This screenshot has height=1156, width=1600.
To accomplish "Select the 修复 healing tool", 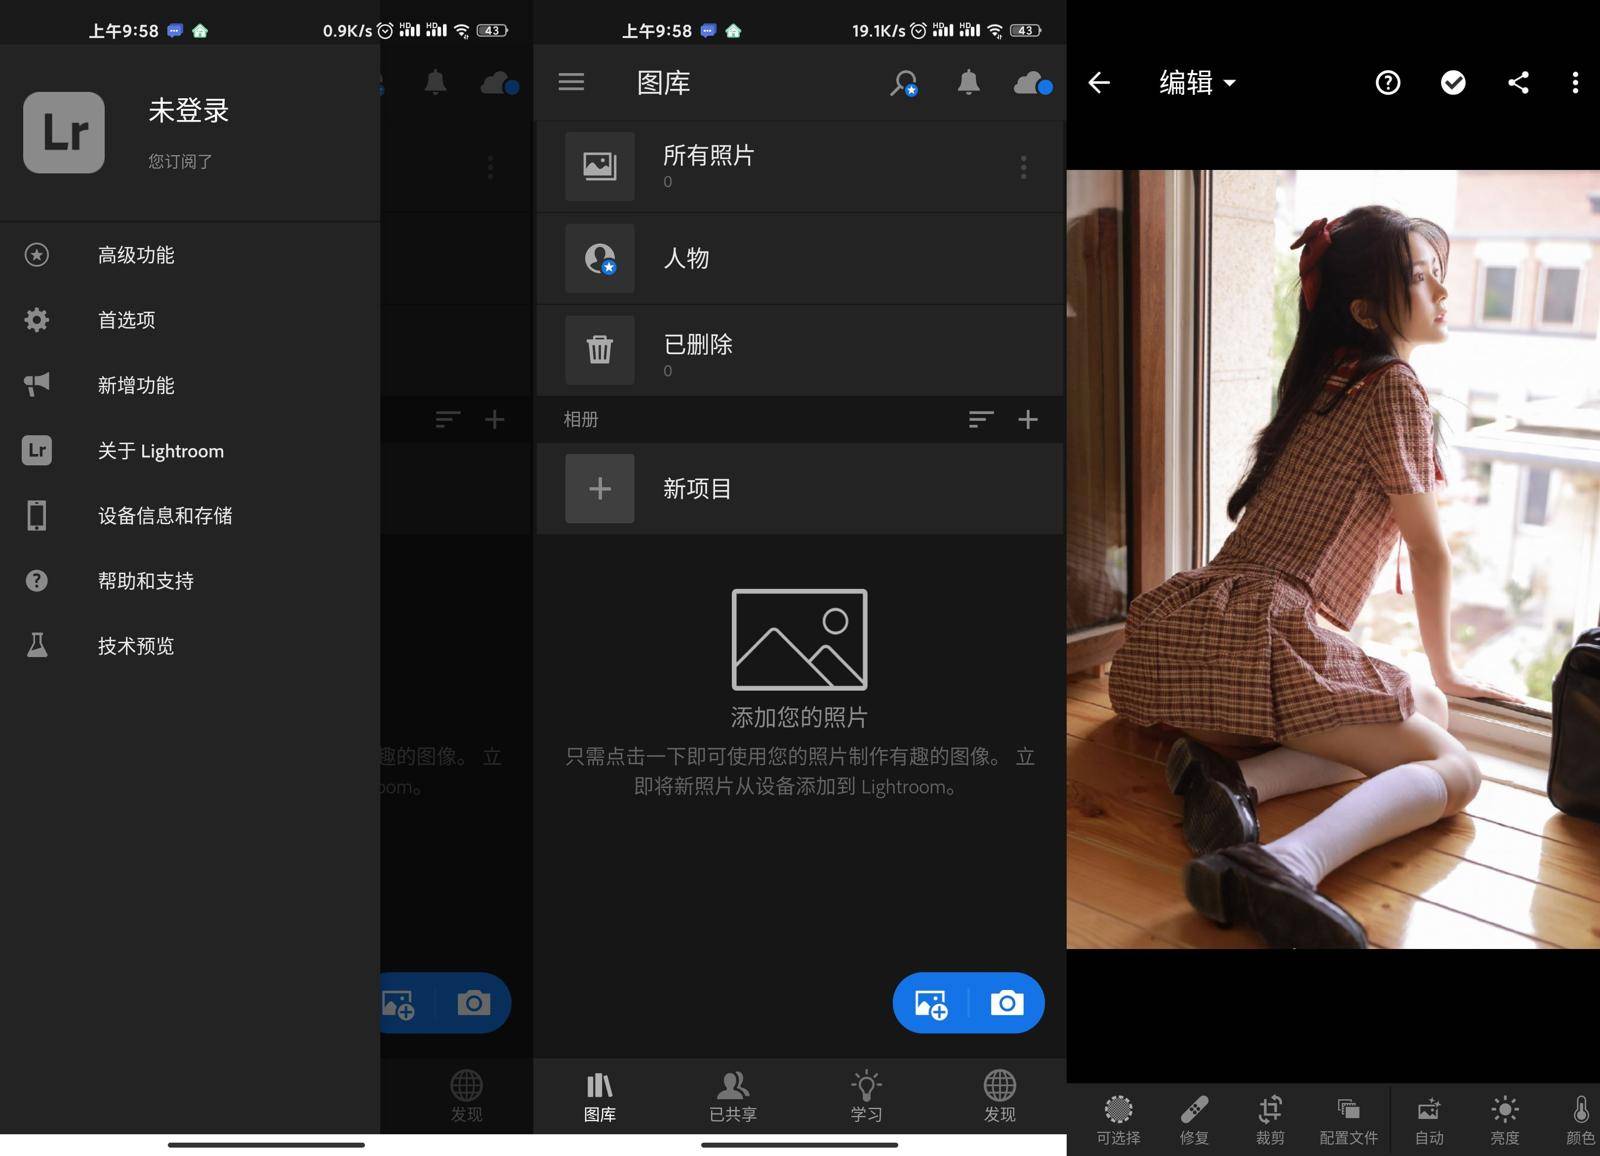I will pos(1194,1118).
